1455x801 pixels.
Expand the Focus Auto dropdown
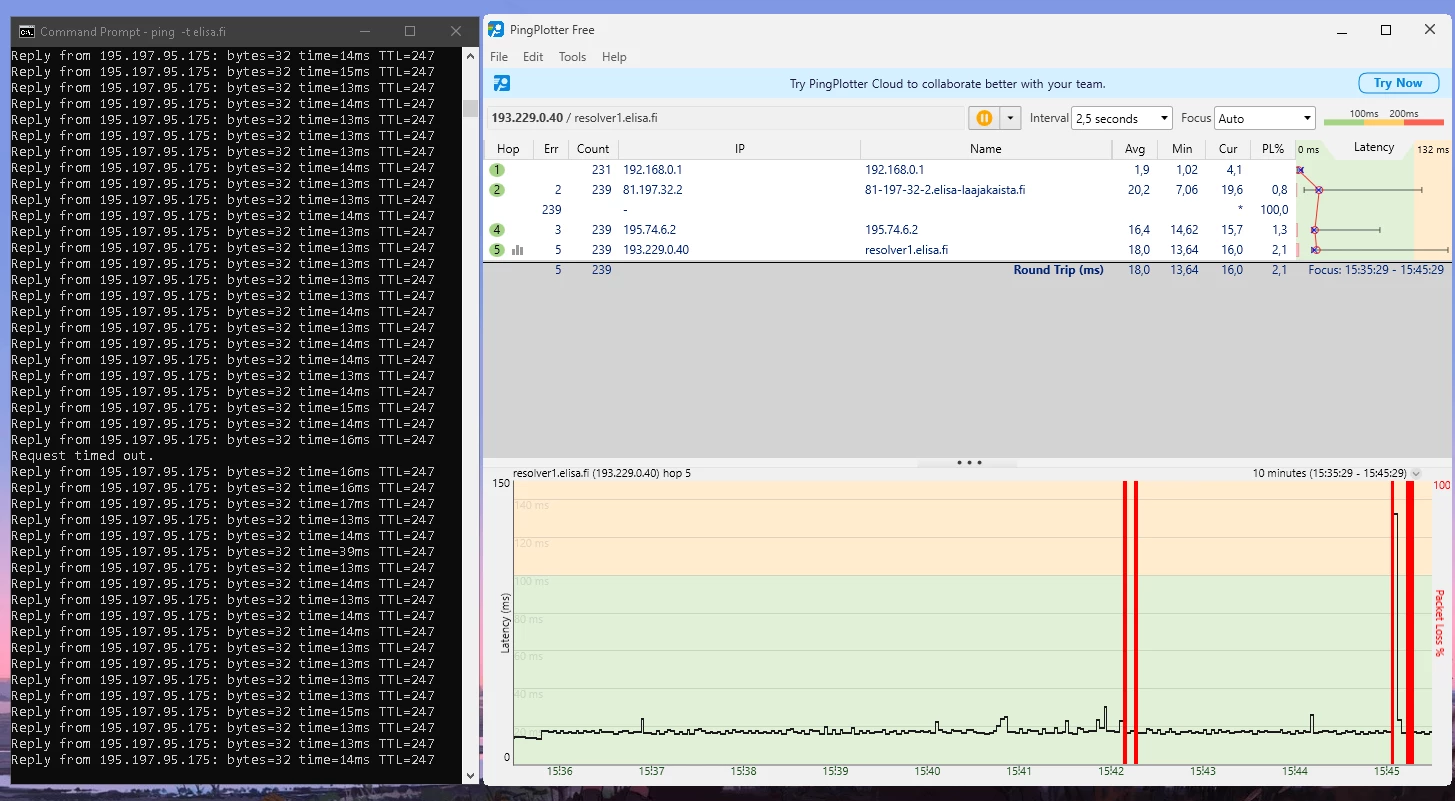click(1264, 118)
